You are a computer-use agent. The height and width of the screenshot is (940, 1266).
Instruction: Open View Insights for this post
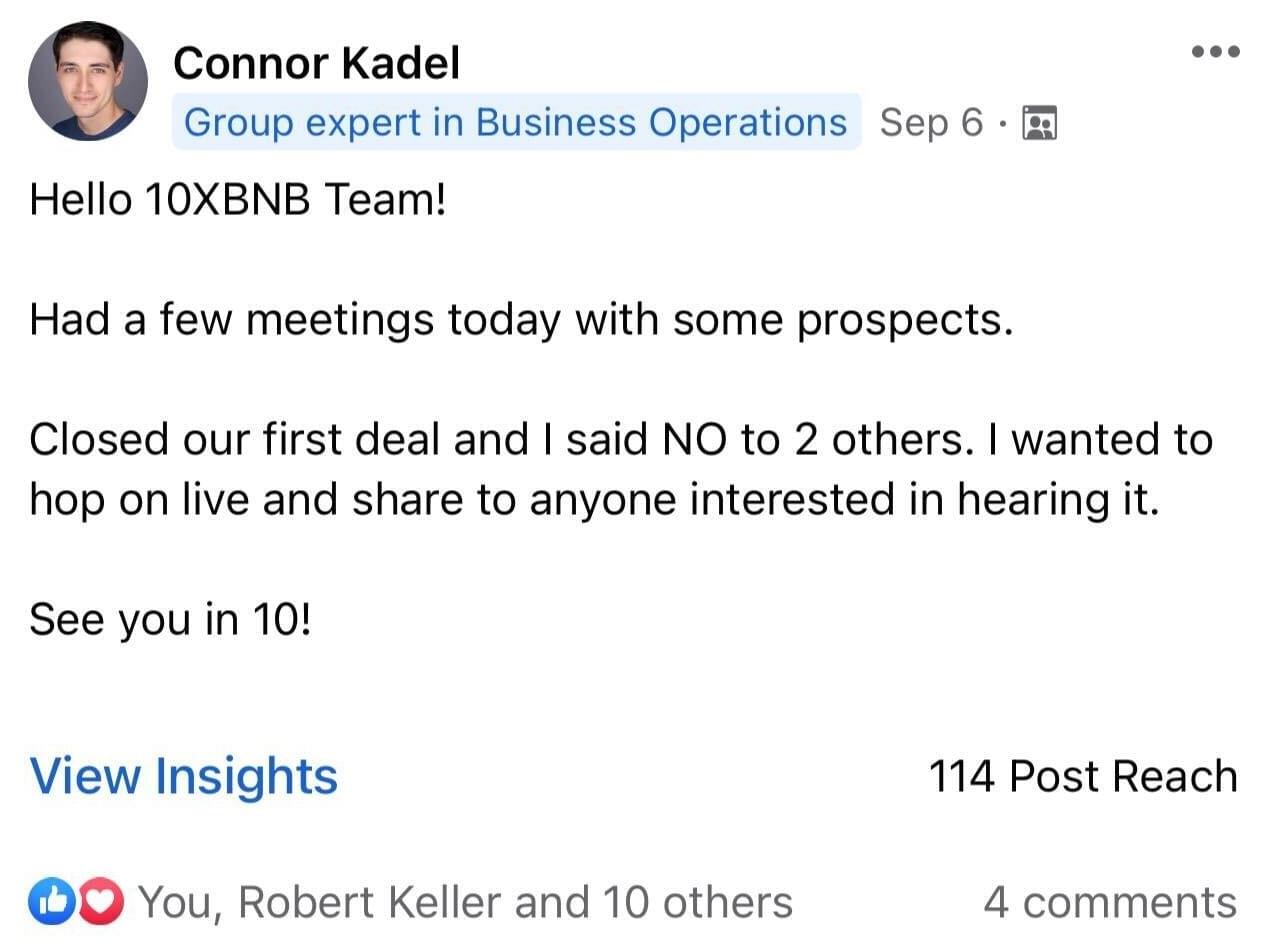184,777
